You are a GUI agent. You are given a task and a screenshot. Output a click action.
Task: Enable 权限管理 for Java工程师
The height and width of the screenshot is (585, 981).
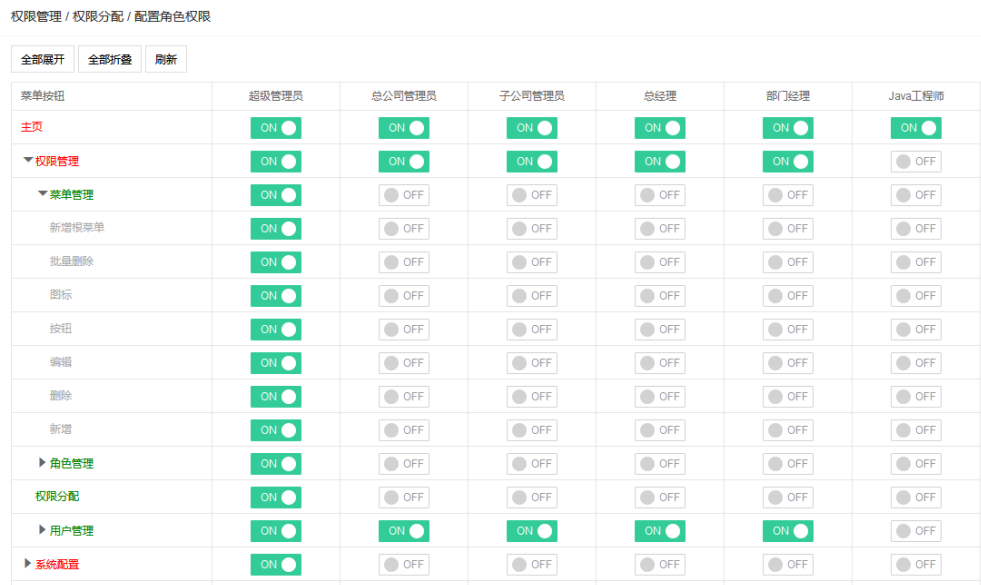[x=916, y=162]
